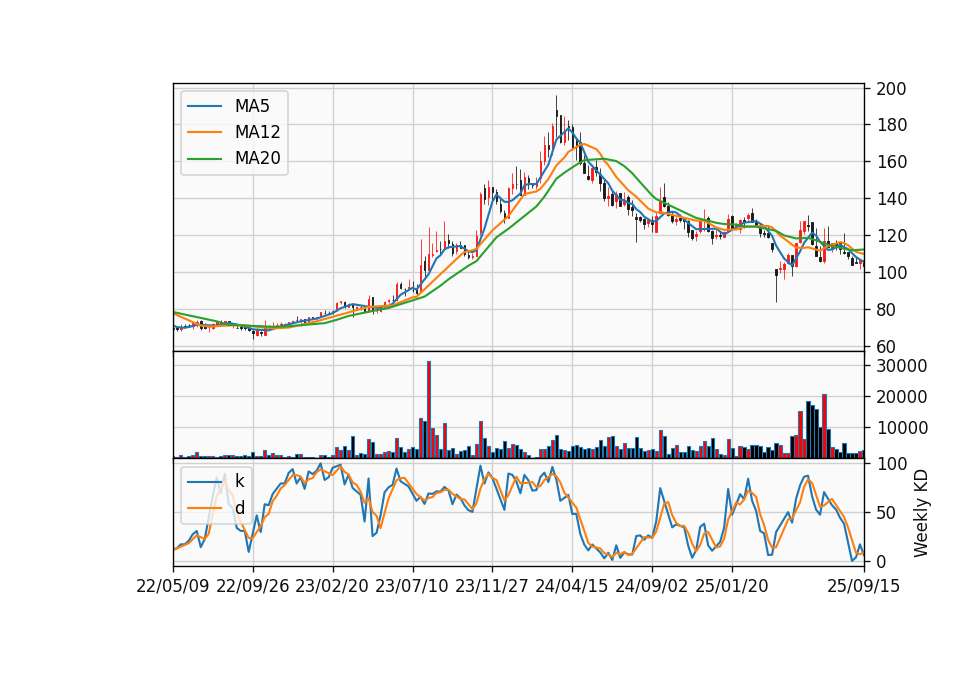
Task: Click the 180 price axis label
Action: (x=891, y=126)
